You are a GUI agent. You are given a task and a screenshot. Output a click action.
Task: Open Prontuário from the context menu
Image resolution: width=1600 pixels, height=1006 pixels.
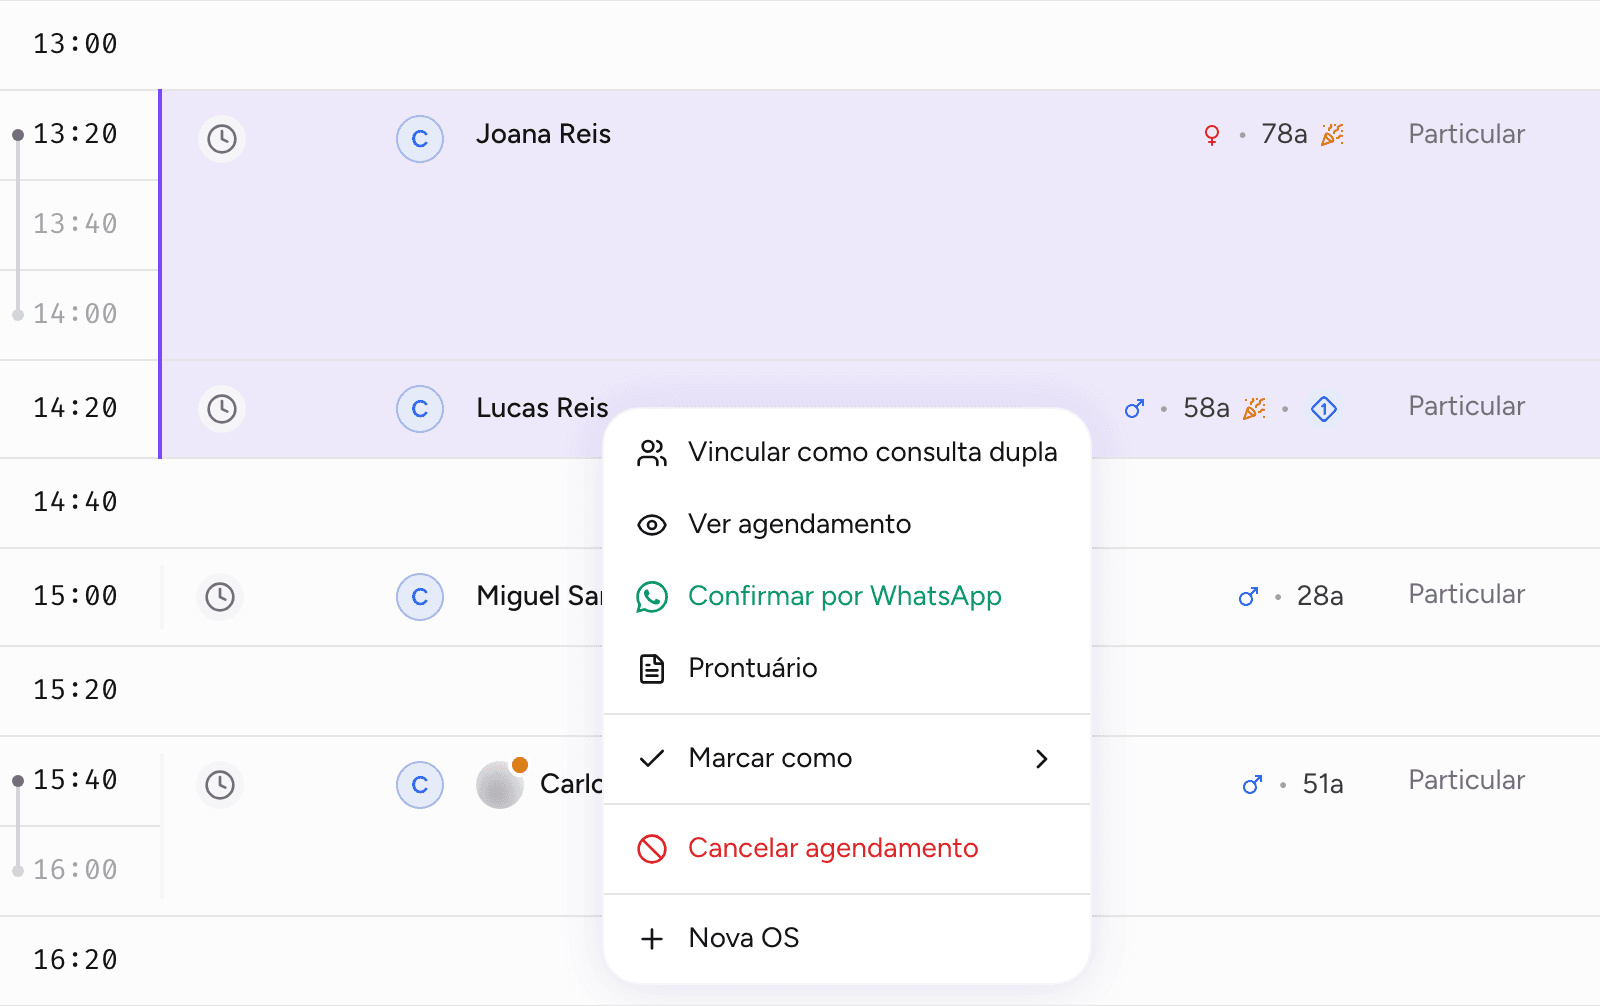(x=847, y=668)
